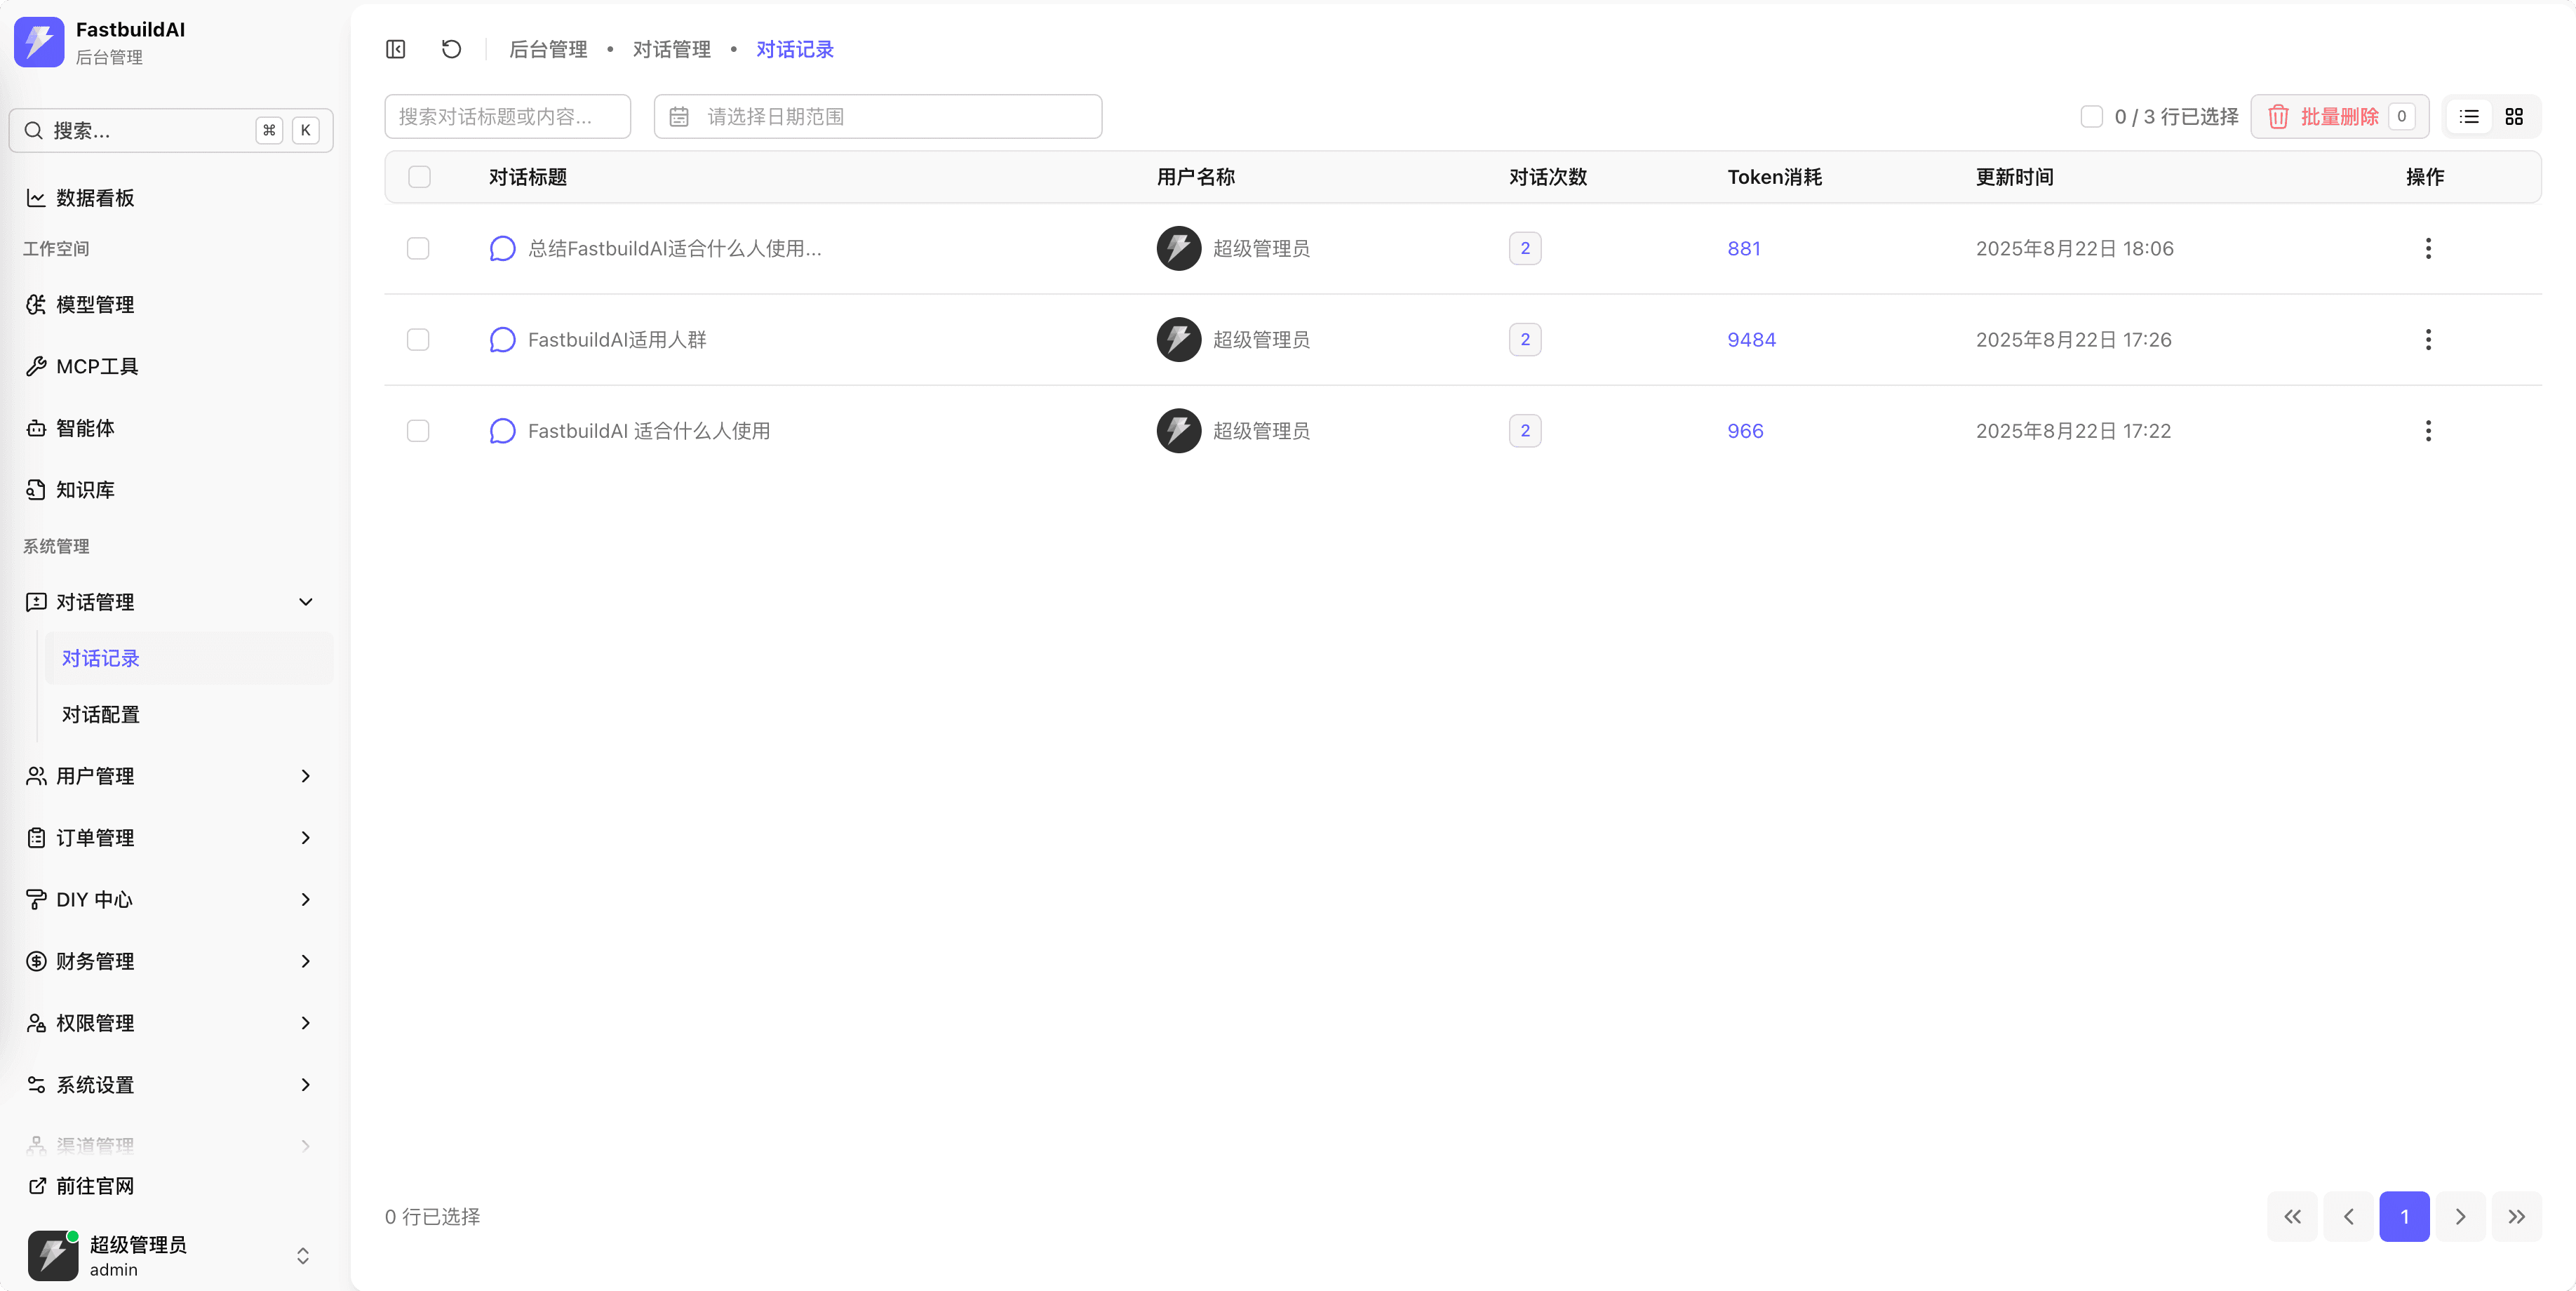Viewport: 2576px width, 1291px height.
Task: Go to the last page of pagination
Action: coord(2516,1217)
